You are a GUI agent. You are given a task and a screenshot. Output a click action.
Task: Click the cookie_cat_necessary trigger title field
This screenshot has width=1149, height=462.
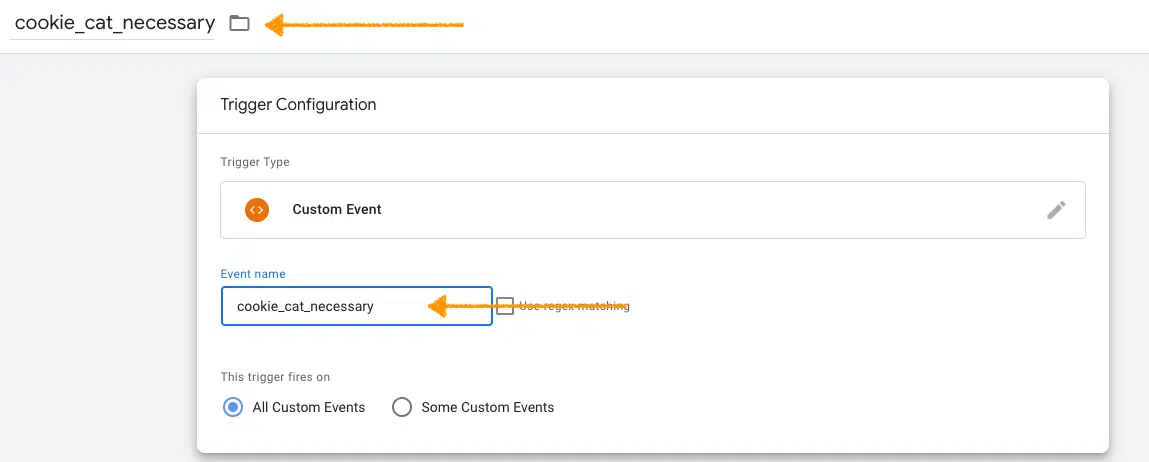[114, 23]
